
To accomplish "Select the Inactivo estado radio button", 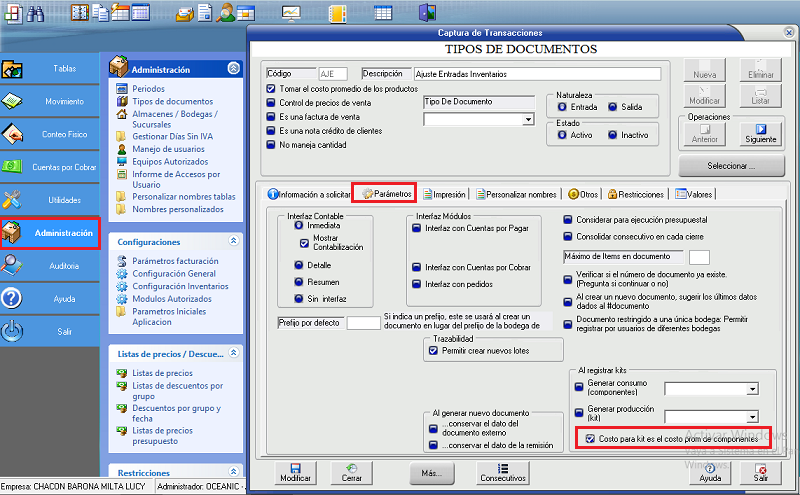I will pos(614,135).
